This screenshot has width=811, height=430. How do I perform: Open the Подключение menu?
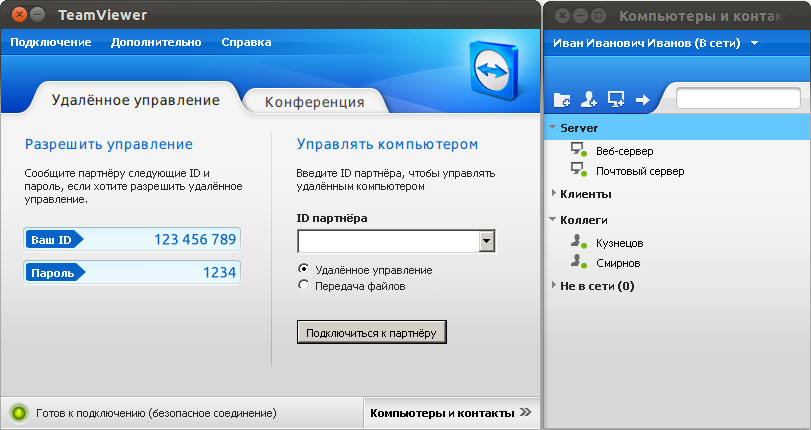point(51,42)
